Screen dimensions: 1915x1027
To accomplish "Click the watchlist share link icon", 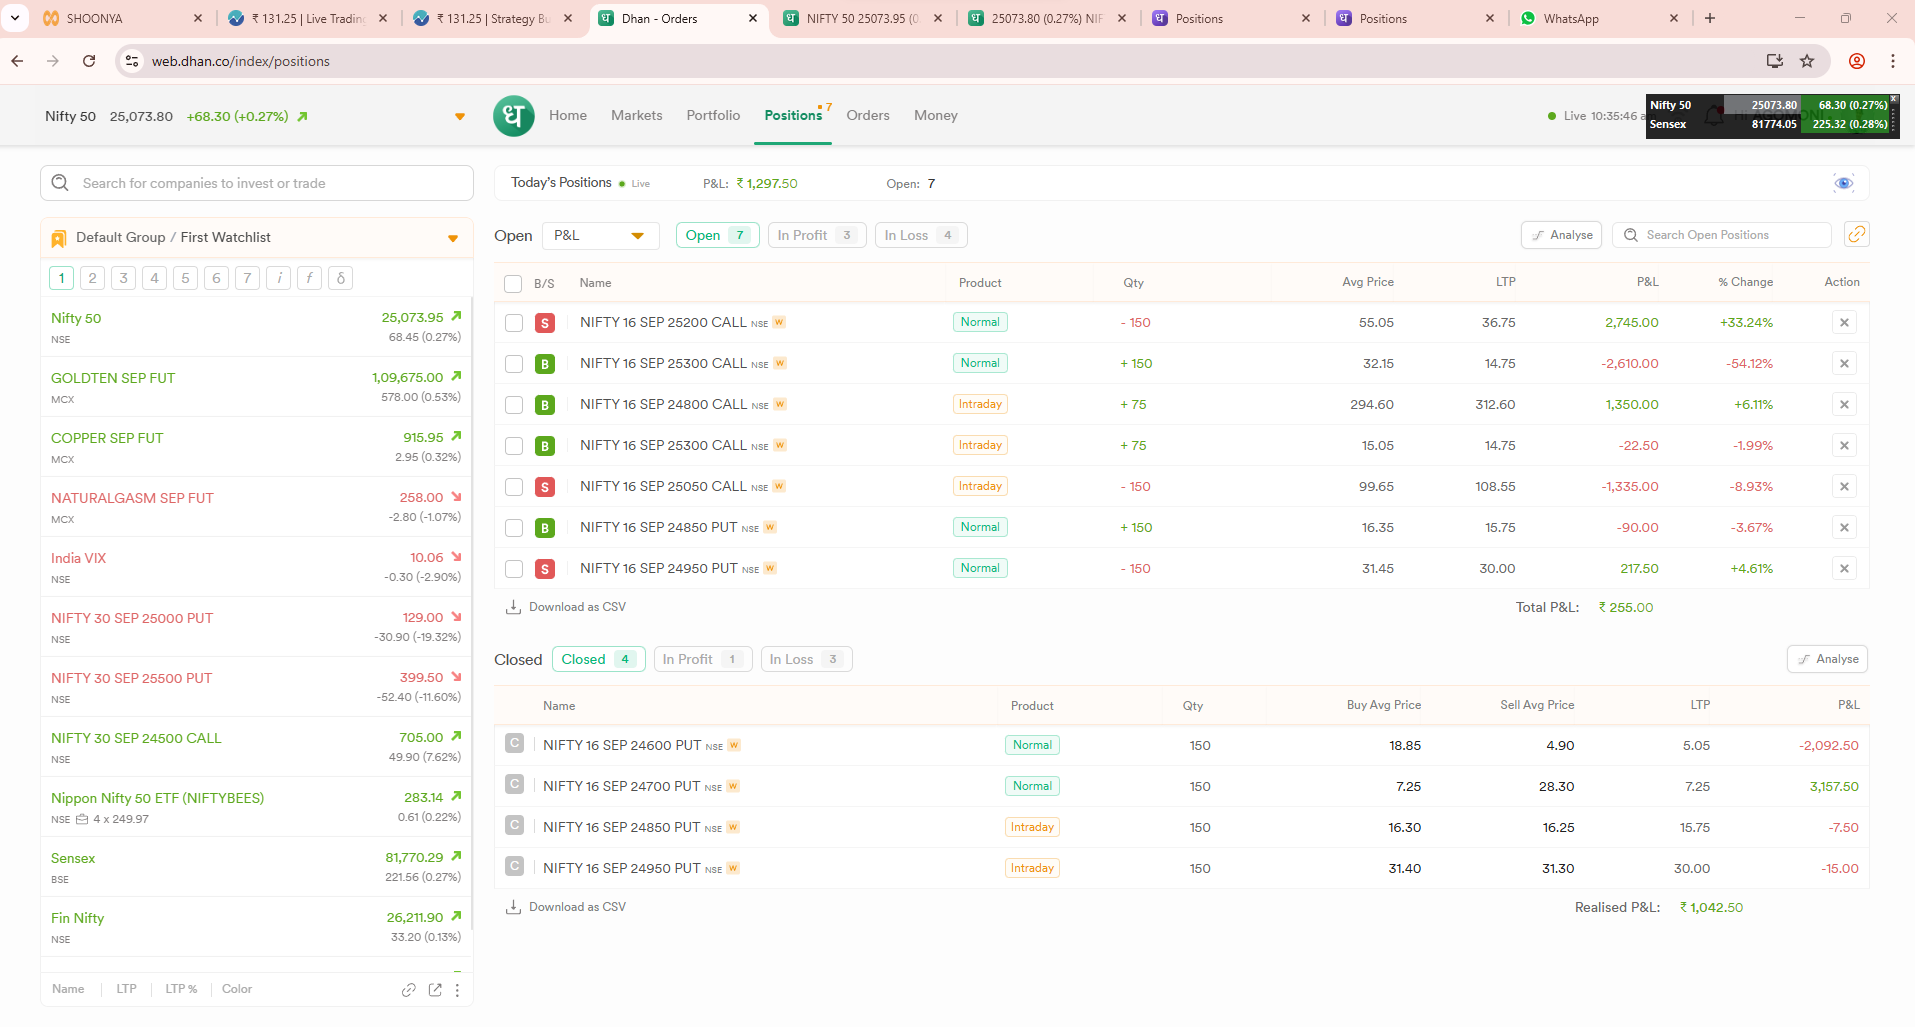I will [408, 989].
